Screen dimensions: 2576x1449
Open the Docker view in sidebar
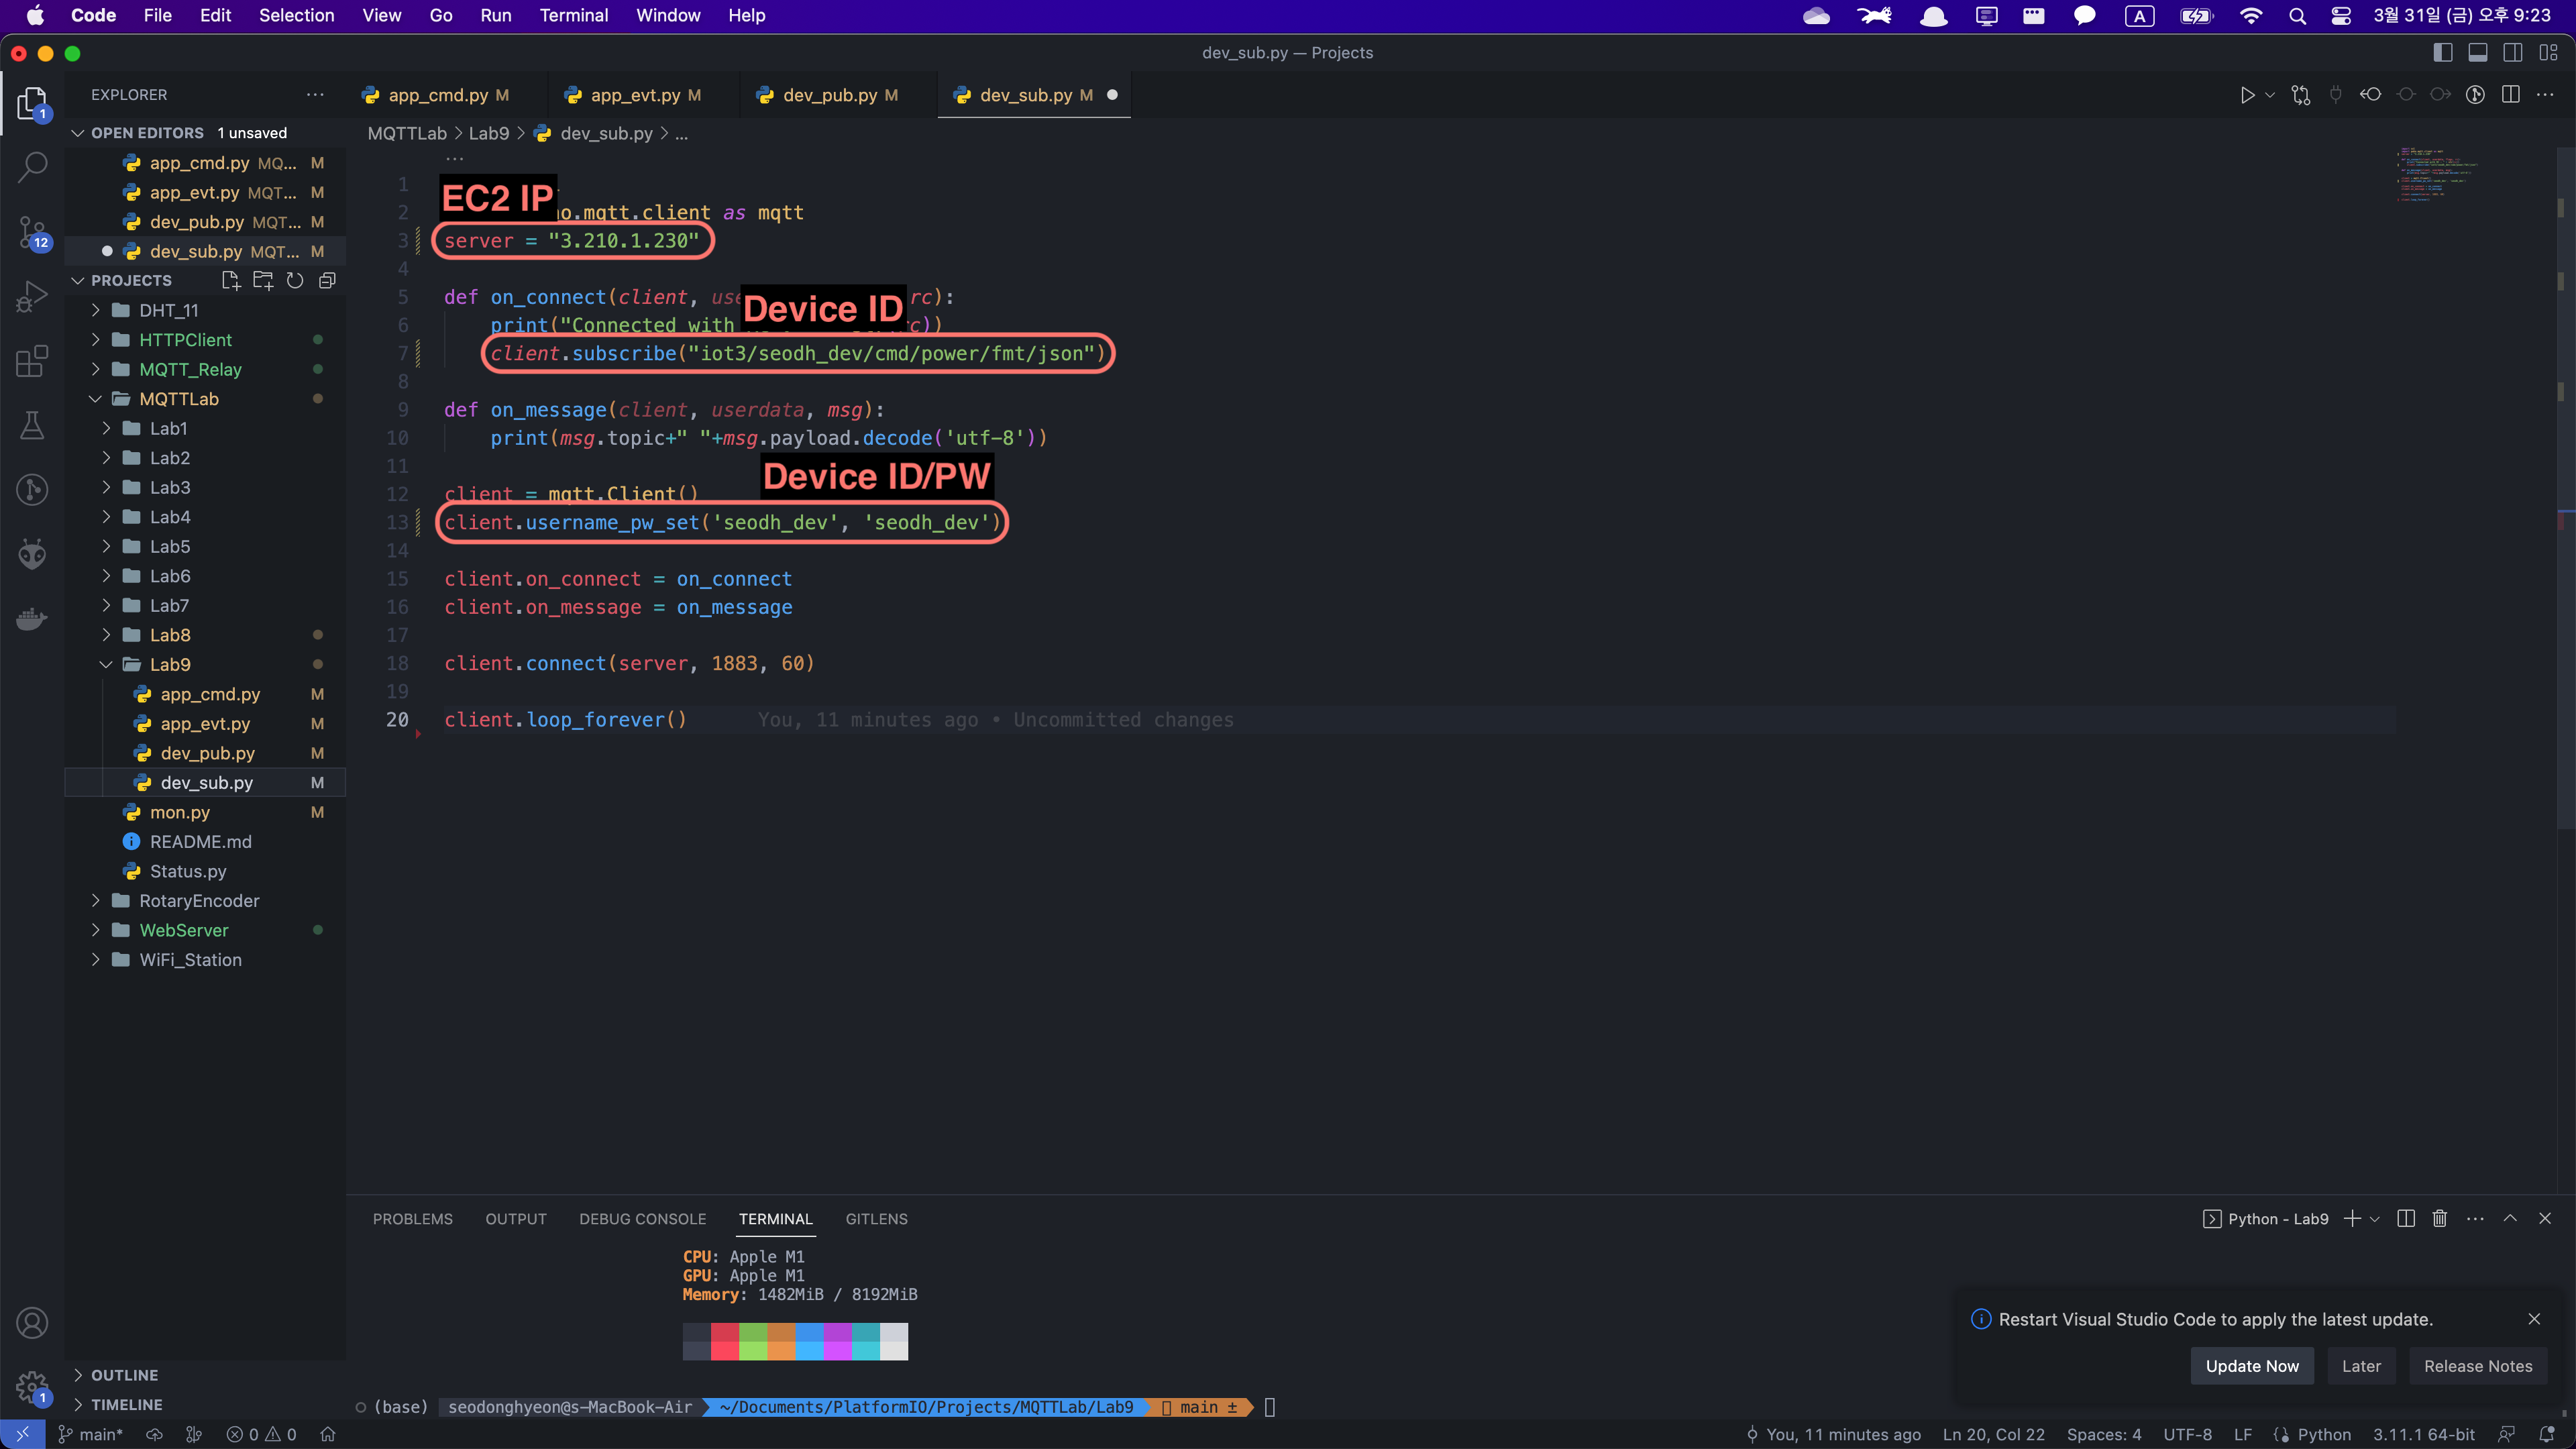click(x=32, y=619)
